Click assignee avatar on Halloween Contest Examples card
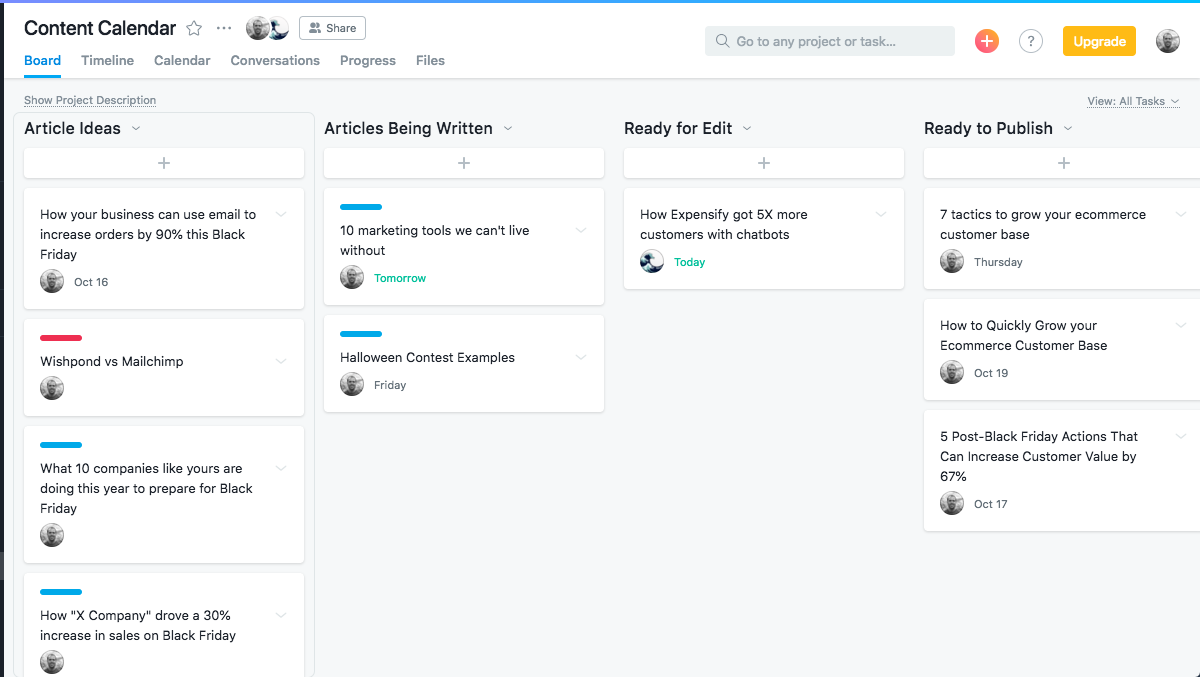 tap(352, 384)
